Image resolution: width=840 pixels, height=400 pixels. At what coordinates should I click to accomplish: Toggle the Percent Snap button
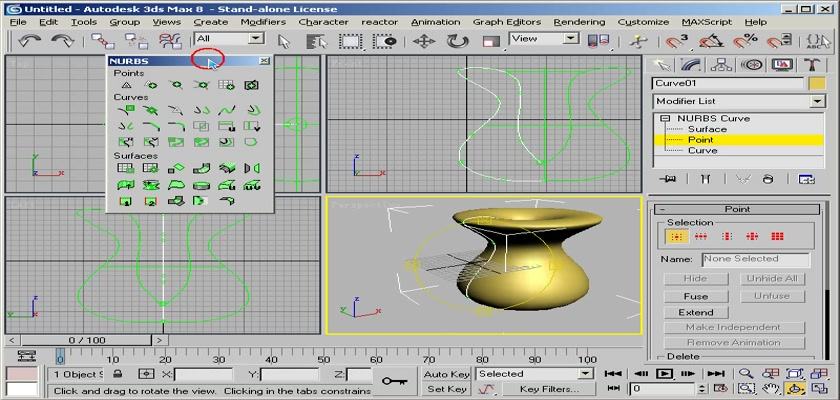pos(745,41)
